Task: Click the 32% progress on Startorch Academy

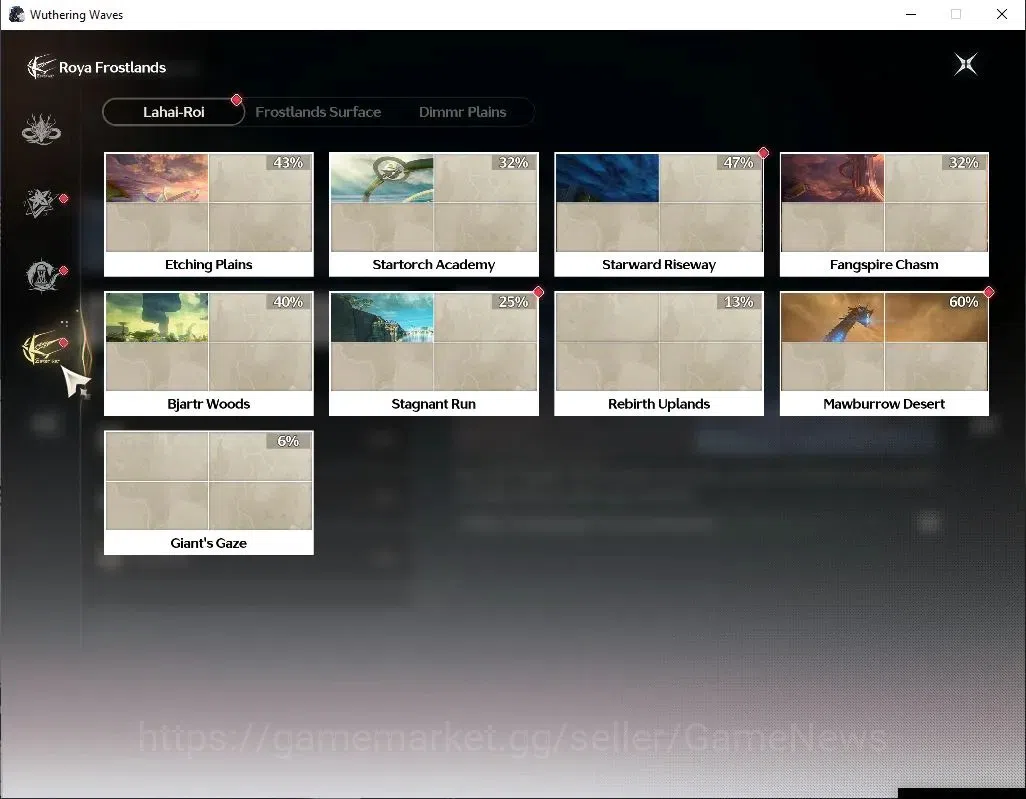Action: coord(513,162)
